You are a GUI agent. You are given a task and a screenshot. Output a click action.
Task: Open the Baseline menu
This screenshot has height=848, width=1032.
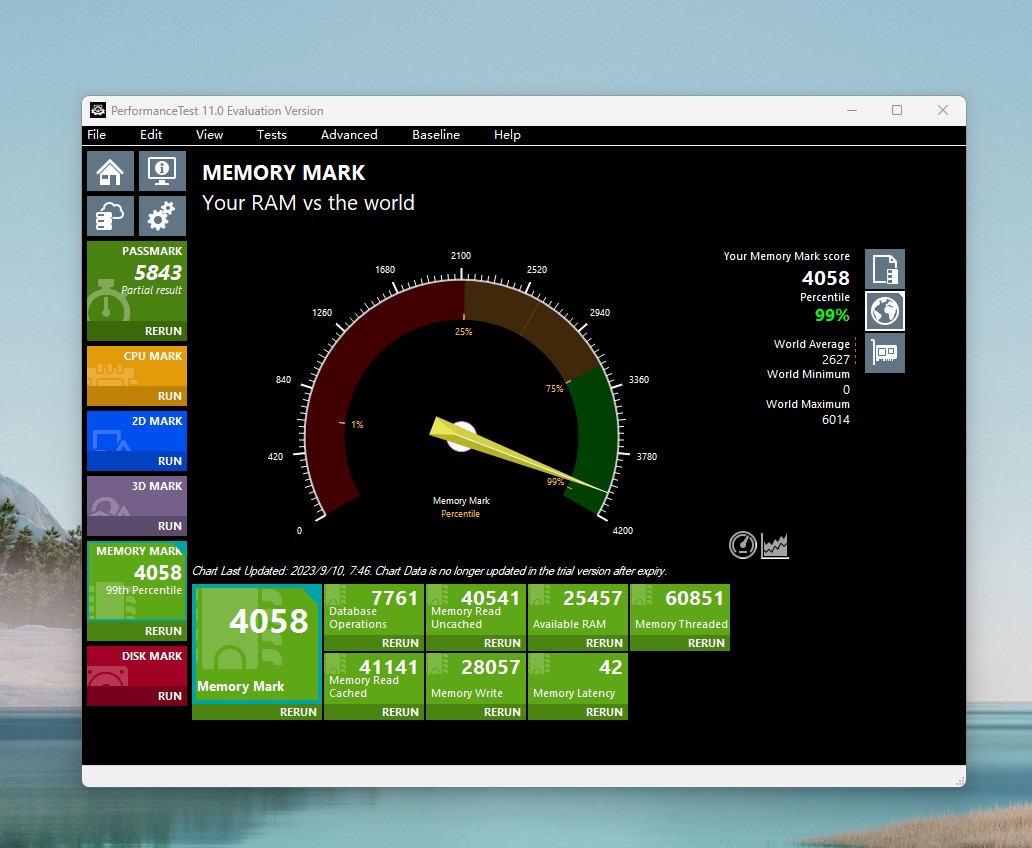coord(436,134)
